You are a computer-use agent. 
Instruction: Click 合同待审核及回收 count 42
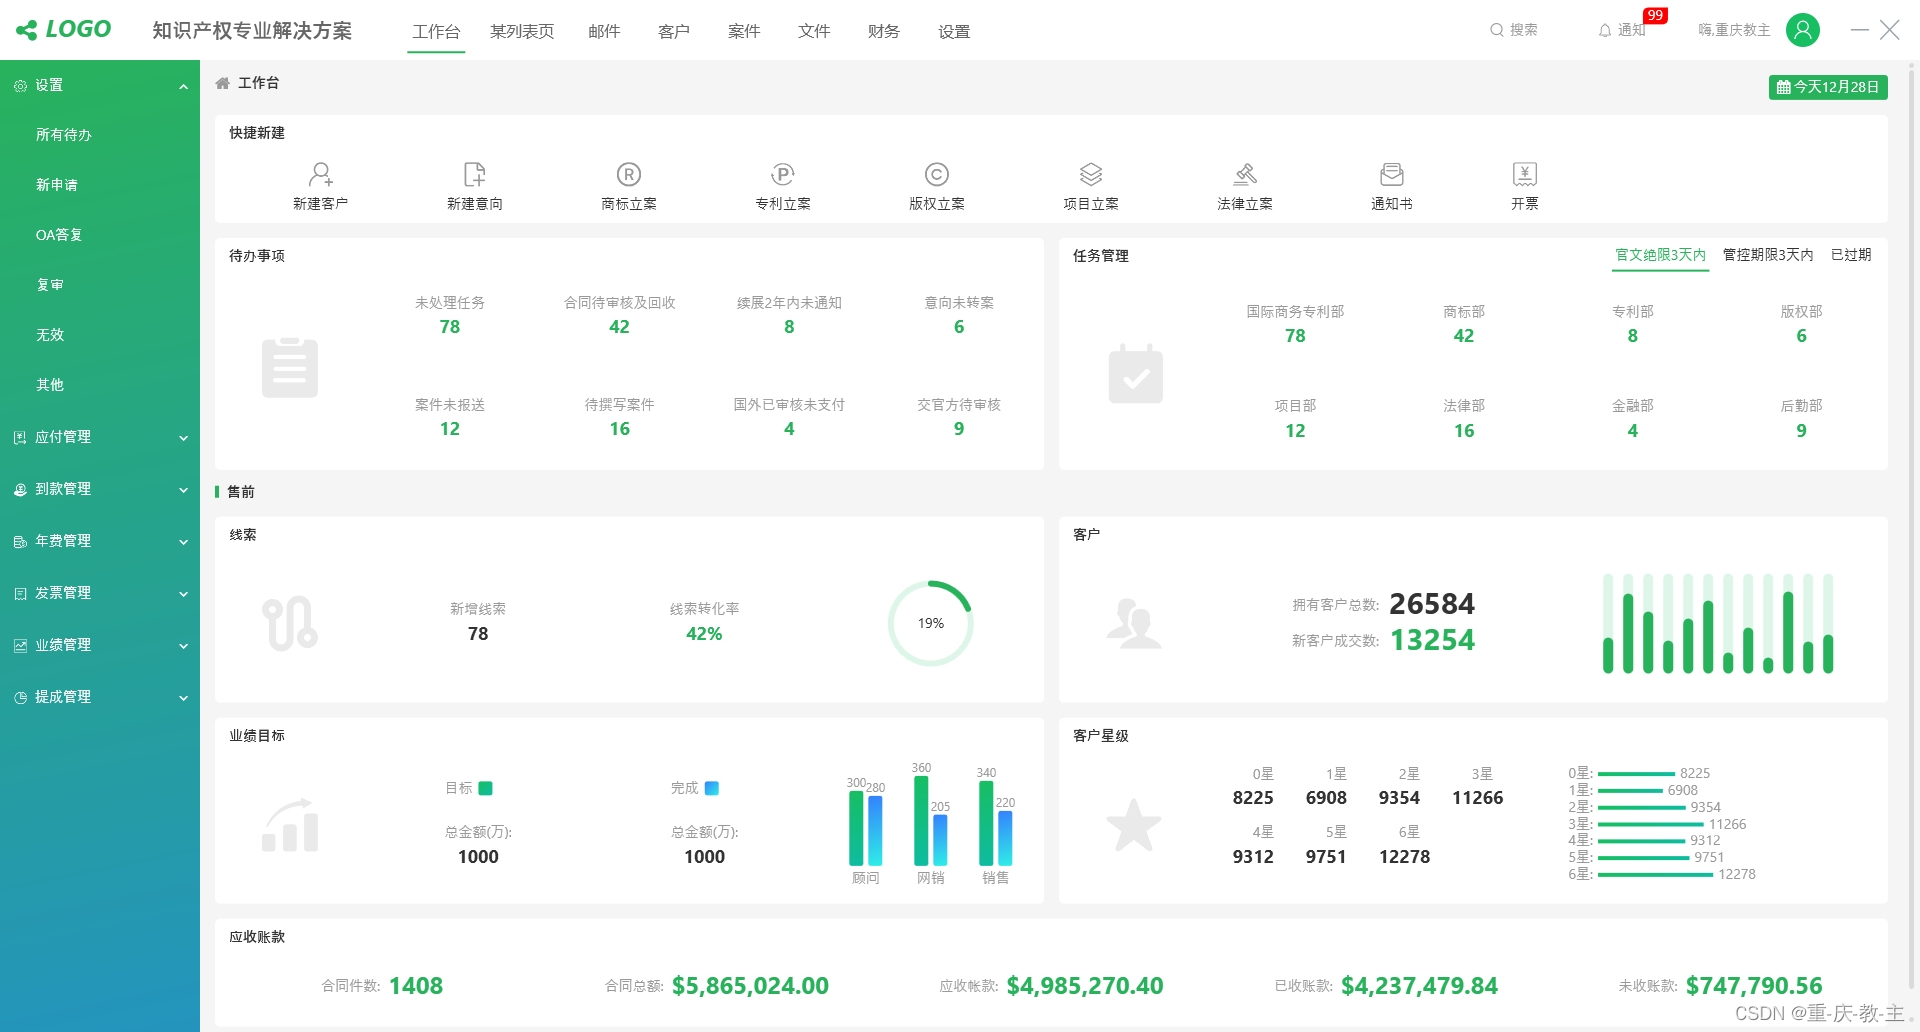[620, 327]
